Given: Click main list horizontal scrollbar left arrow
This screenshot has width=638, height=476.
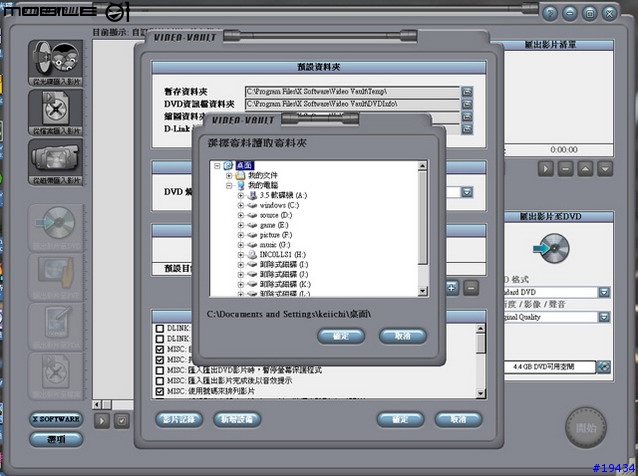Looking at the screenshot, I should pos(97,404).
